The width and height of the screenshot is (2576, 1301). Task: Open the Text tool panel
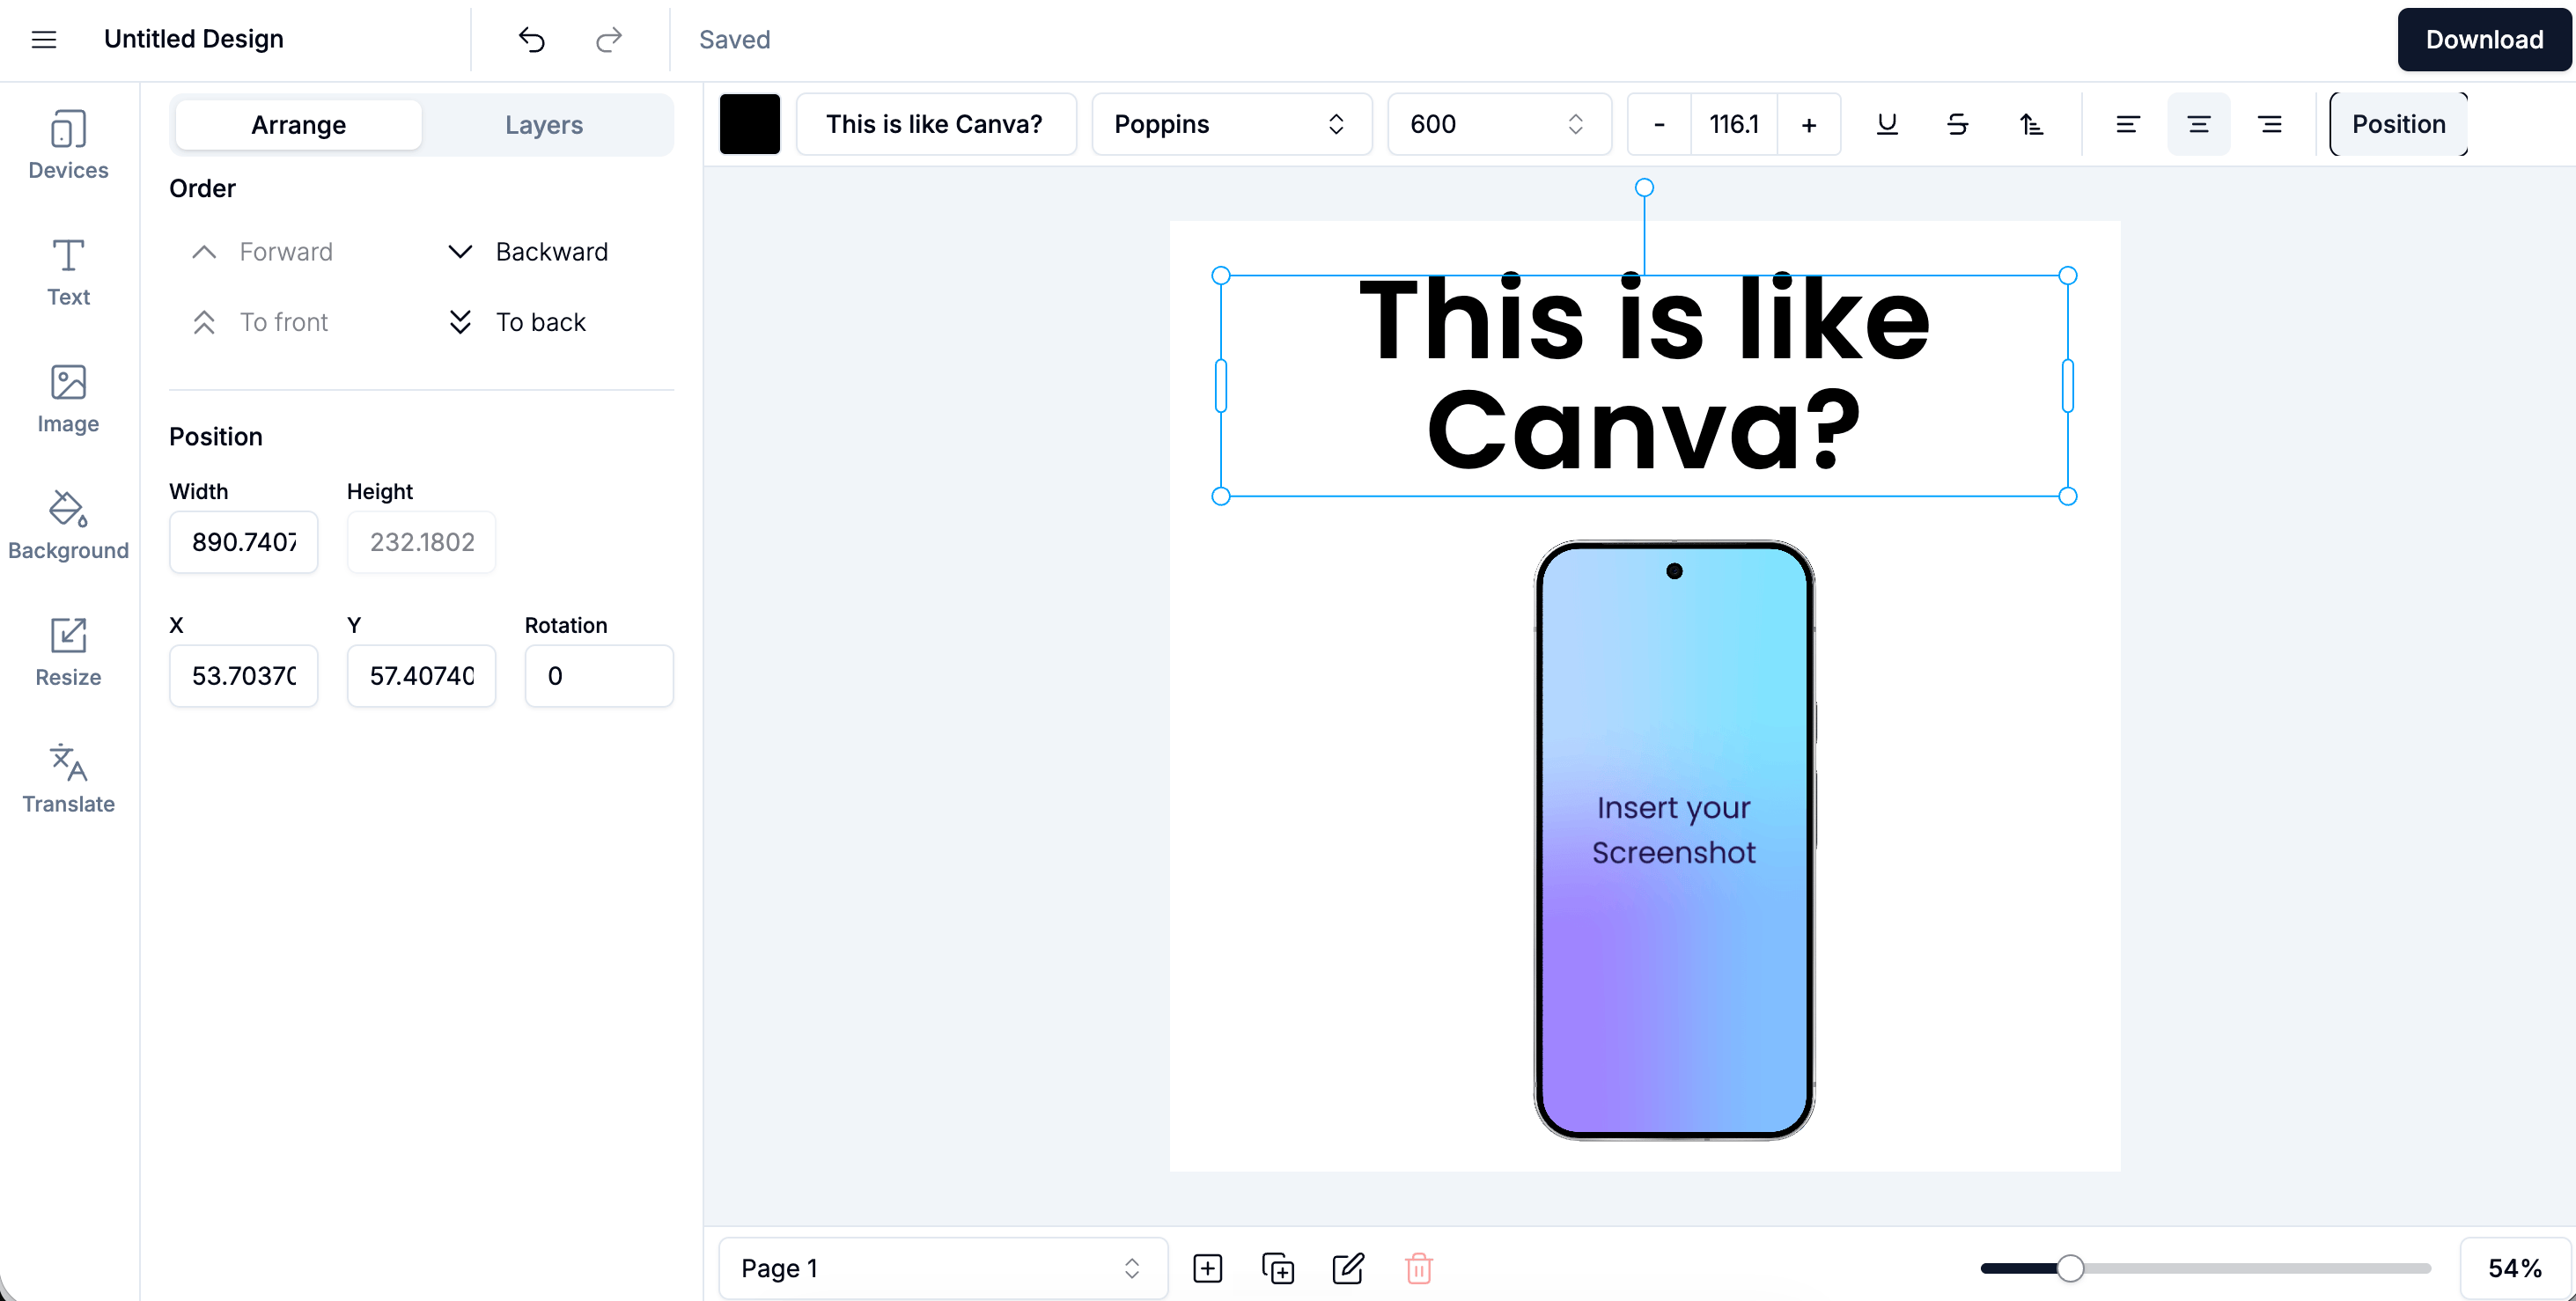click(x=68, y=272)
